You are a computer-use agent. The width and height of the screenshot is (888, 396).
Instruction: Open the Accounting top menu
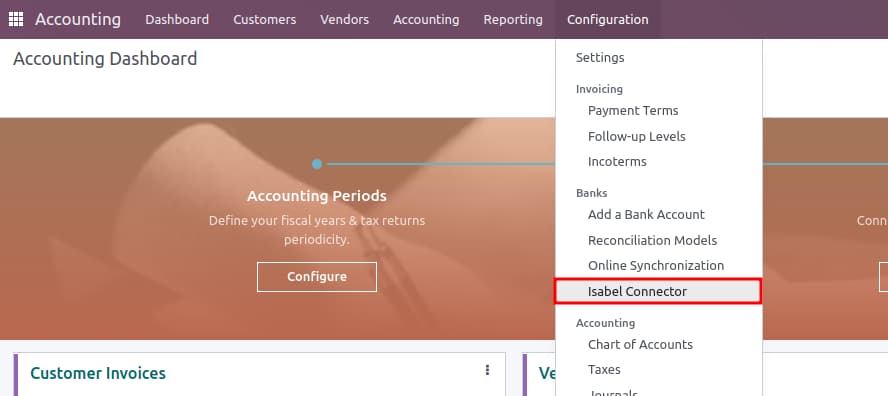[426, 19]
